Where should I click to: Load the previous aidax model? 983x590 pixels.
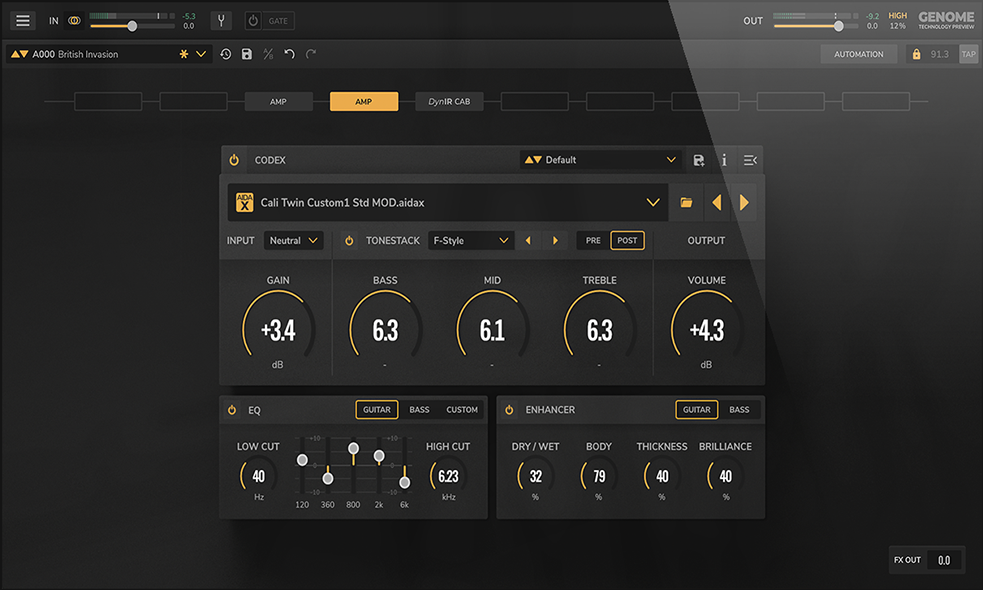[x=717, y=203]
